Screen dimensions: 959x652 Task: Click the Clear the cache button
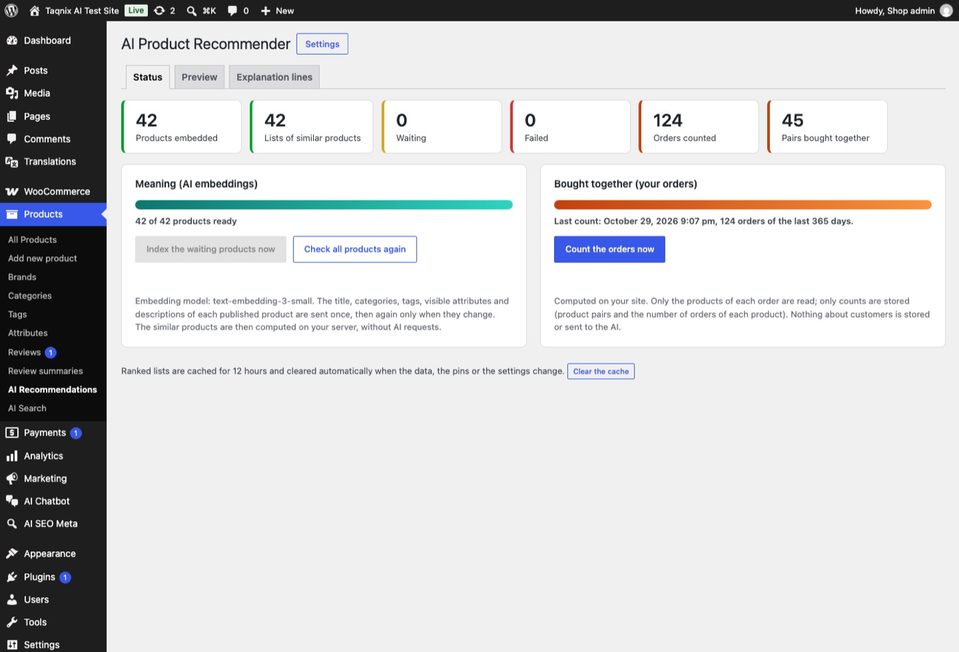601,371
